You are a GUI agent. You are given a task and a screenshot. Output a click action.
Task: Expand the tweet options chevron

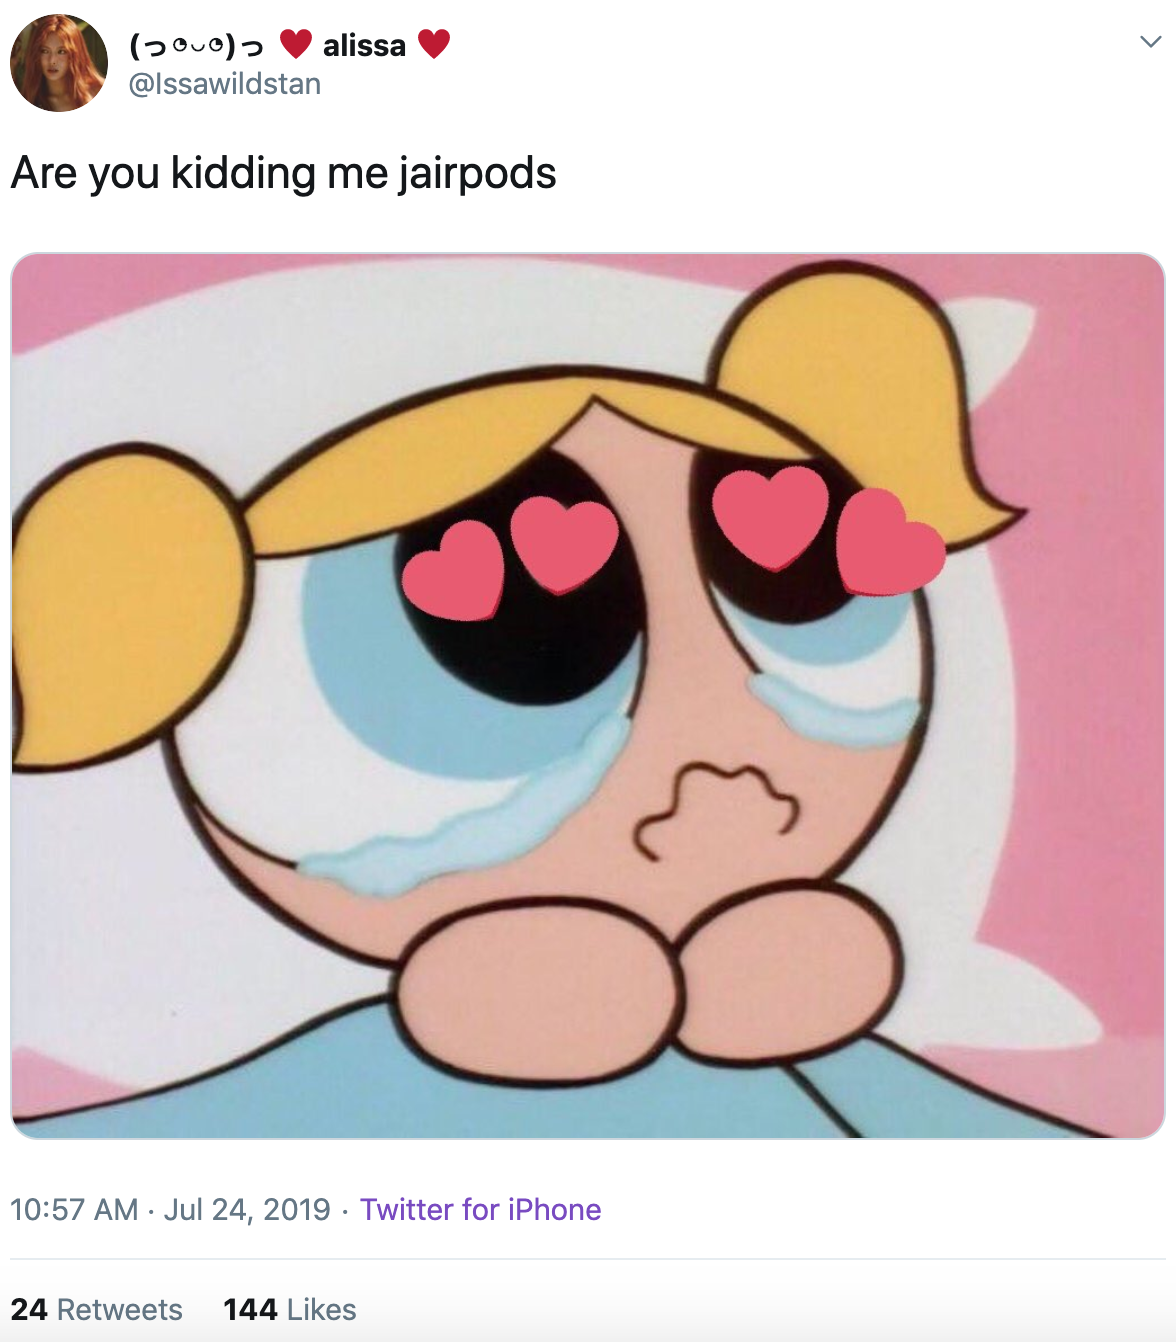[x=1150, y=42]
